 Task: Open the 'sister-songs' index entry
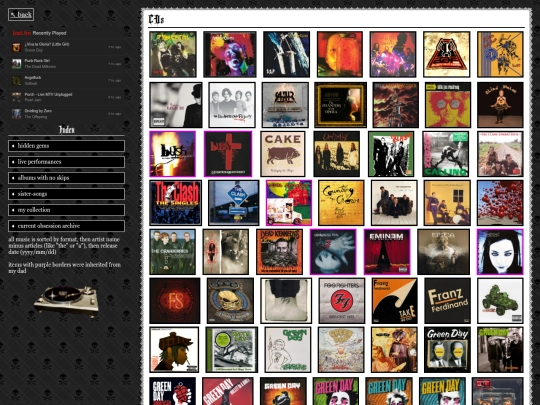pos(66,194)
